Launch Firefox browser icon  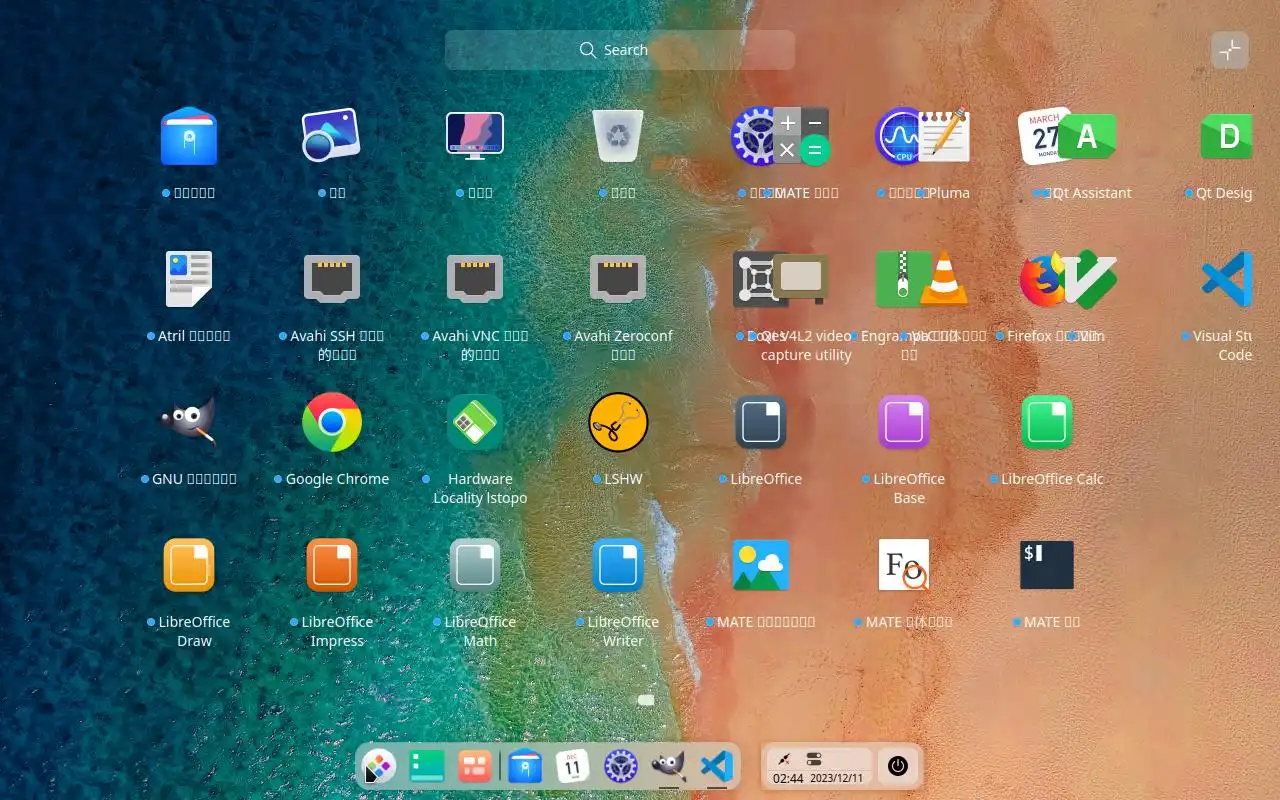point(1042,279)
